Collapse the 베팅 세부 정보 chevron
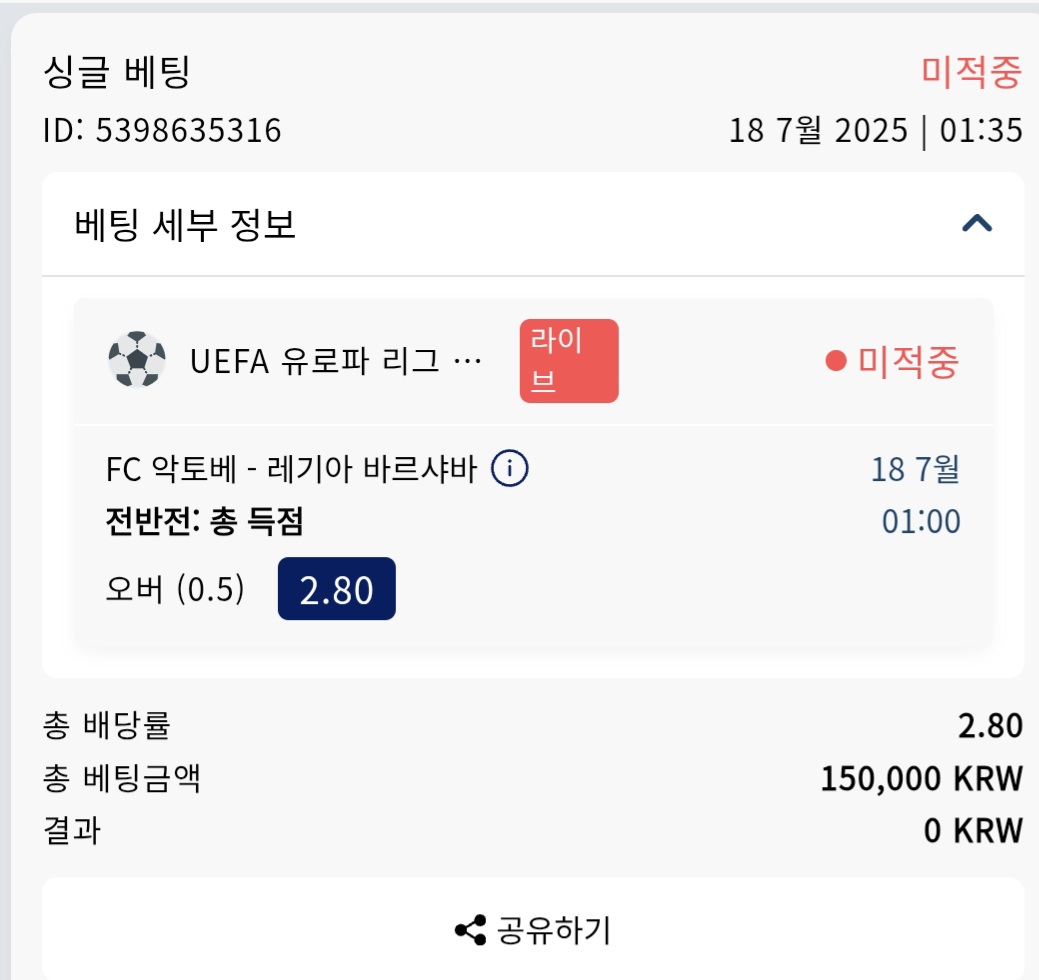Image resolution: width=1039 pixels, height=980 pixels. (x=977, y=224)
